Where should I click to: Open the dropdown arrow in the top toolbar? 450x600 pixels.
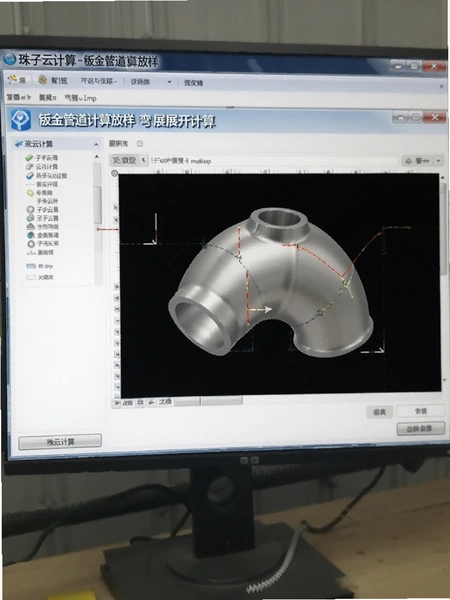pyautogui.click(x=169, y=82)
